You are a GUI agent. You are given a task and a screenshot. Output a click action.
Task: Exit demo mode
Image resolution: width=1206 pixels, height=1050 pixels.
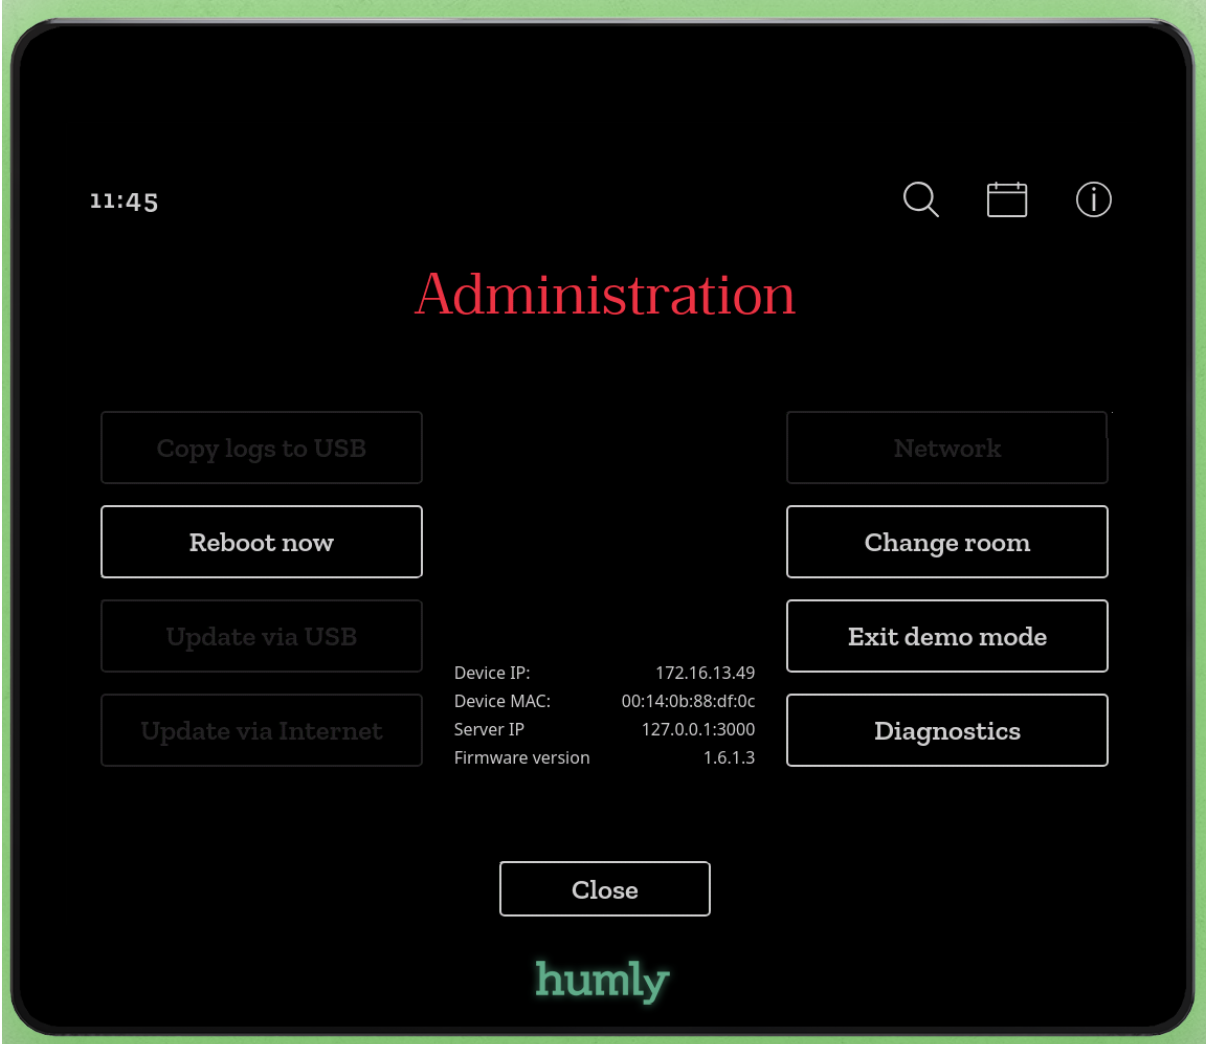click(x=947, y=636)
